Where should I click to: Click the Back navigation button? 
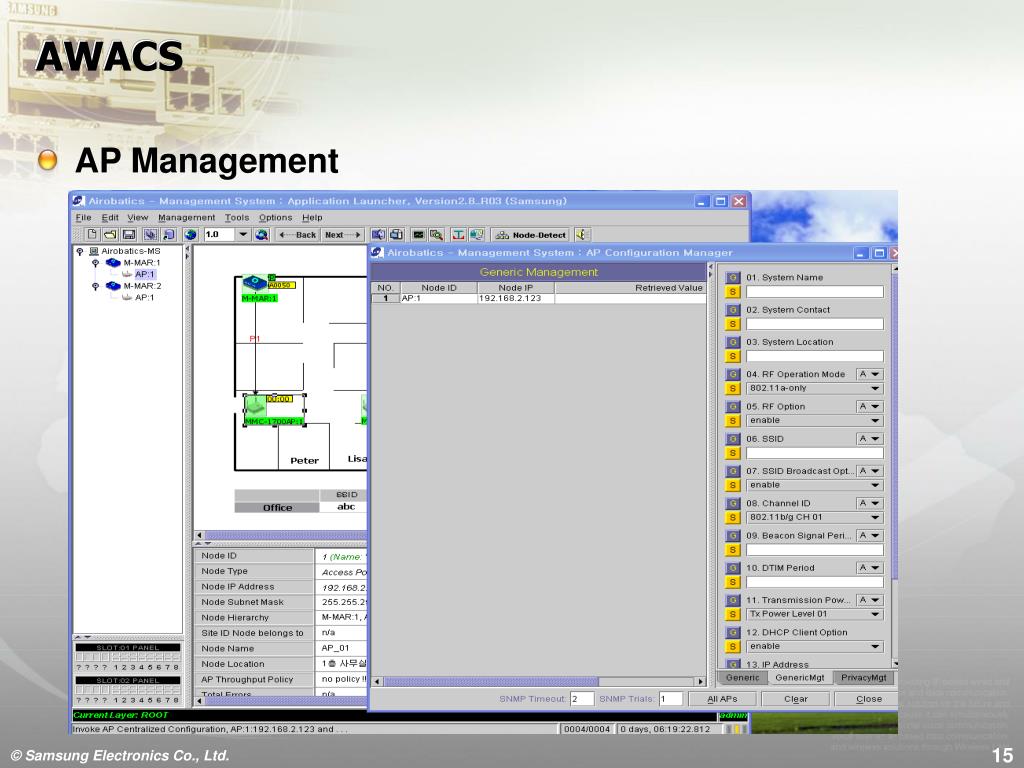(x=298, y=234)
